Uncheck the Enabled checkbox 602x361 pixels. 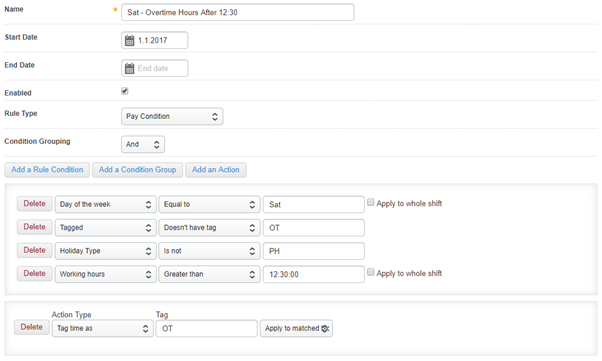(x=124, y=91)
